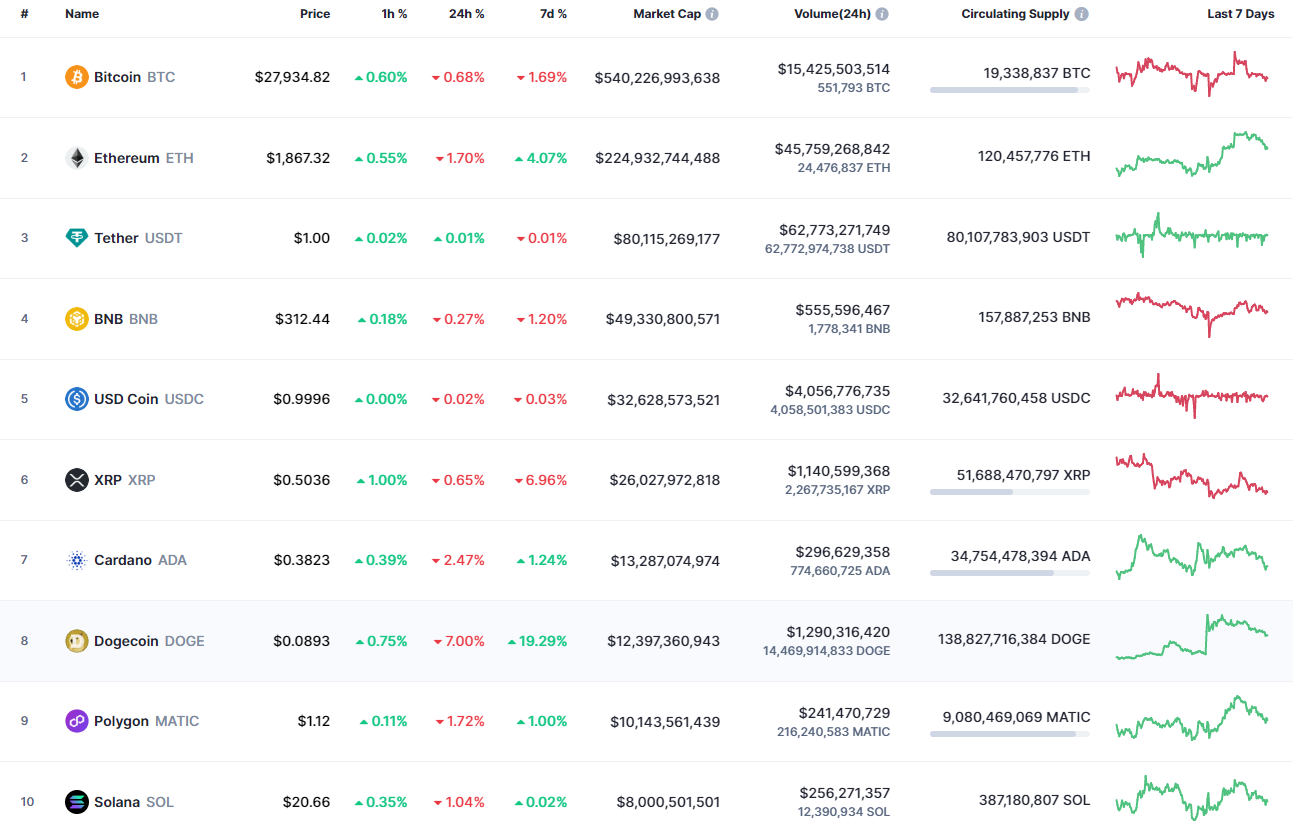Click the Cardano coin logo

(x=75, y=560)
